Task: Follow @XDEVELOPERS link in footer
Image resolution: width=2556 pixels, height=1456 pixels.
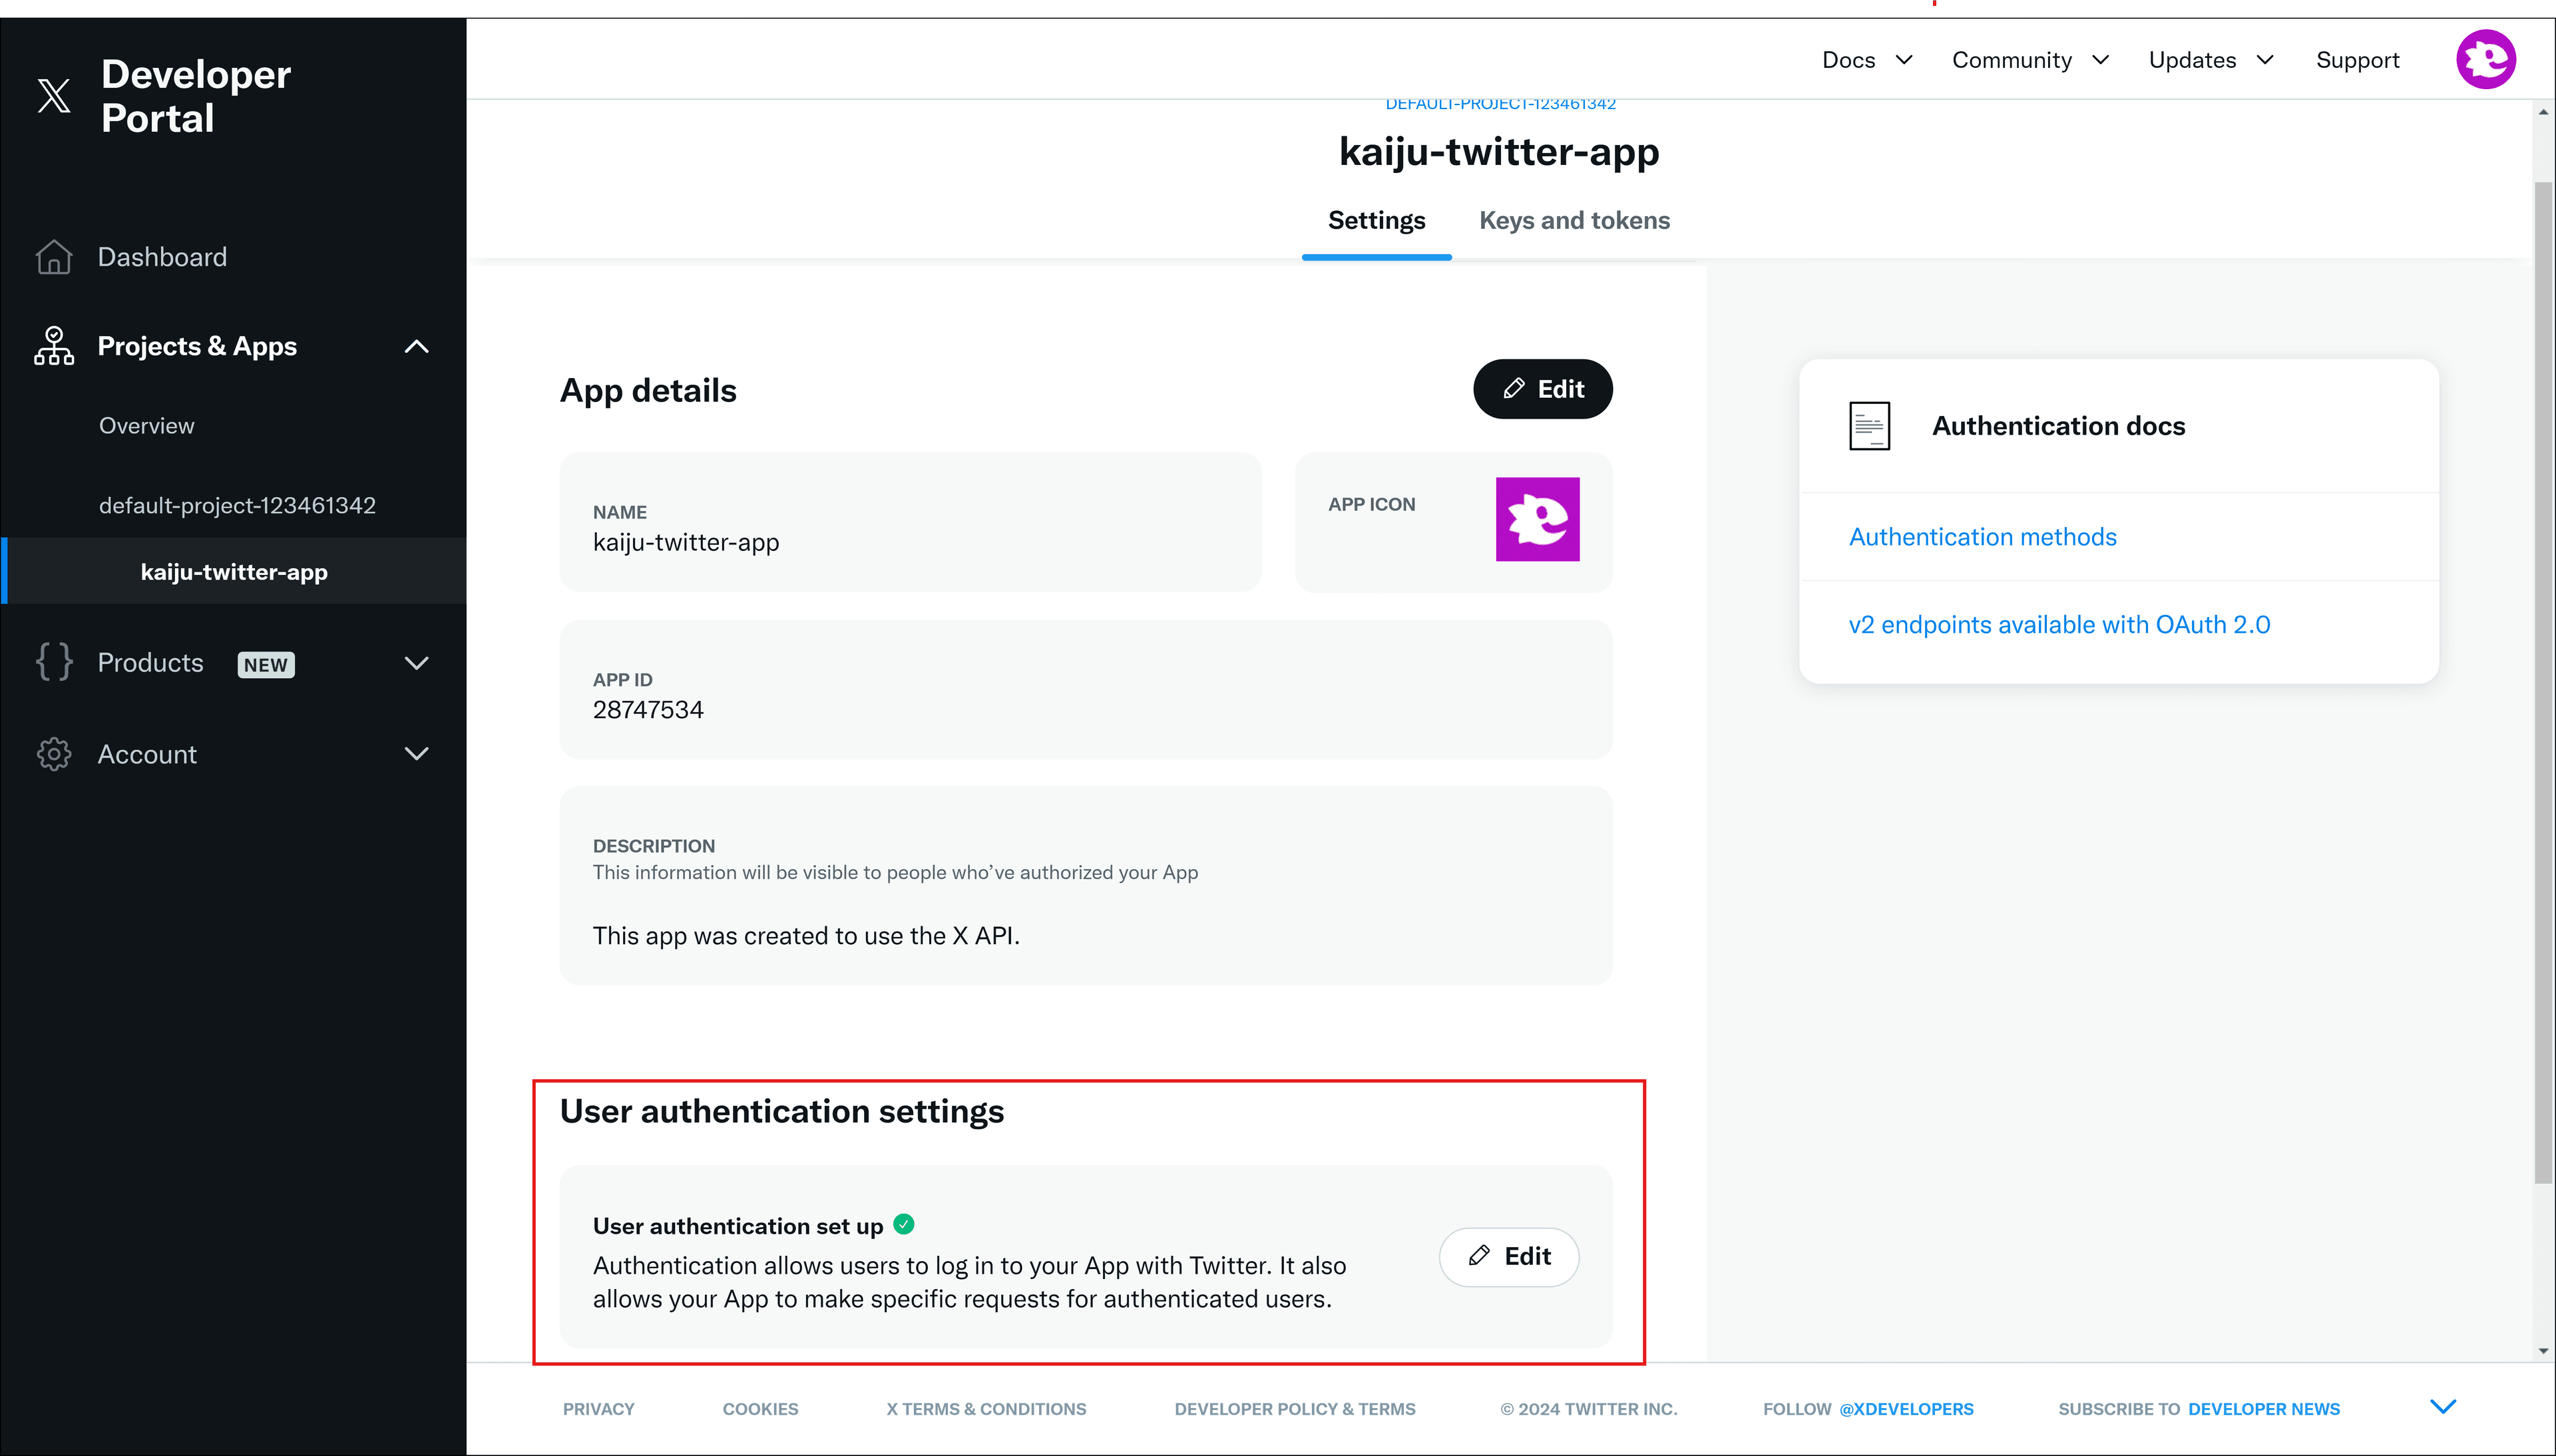Action: click(x=1906, y=1409)
